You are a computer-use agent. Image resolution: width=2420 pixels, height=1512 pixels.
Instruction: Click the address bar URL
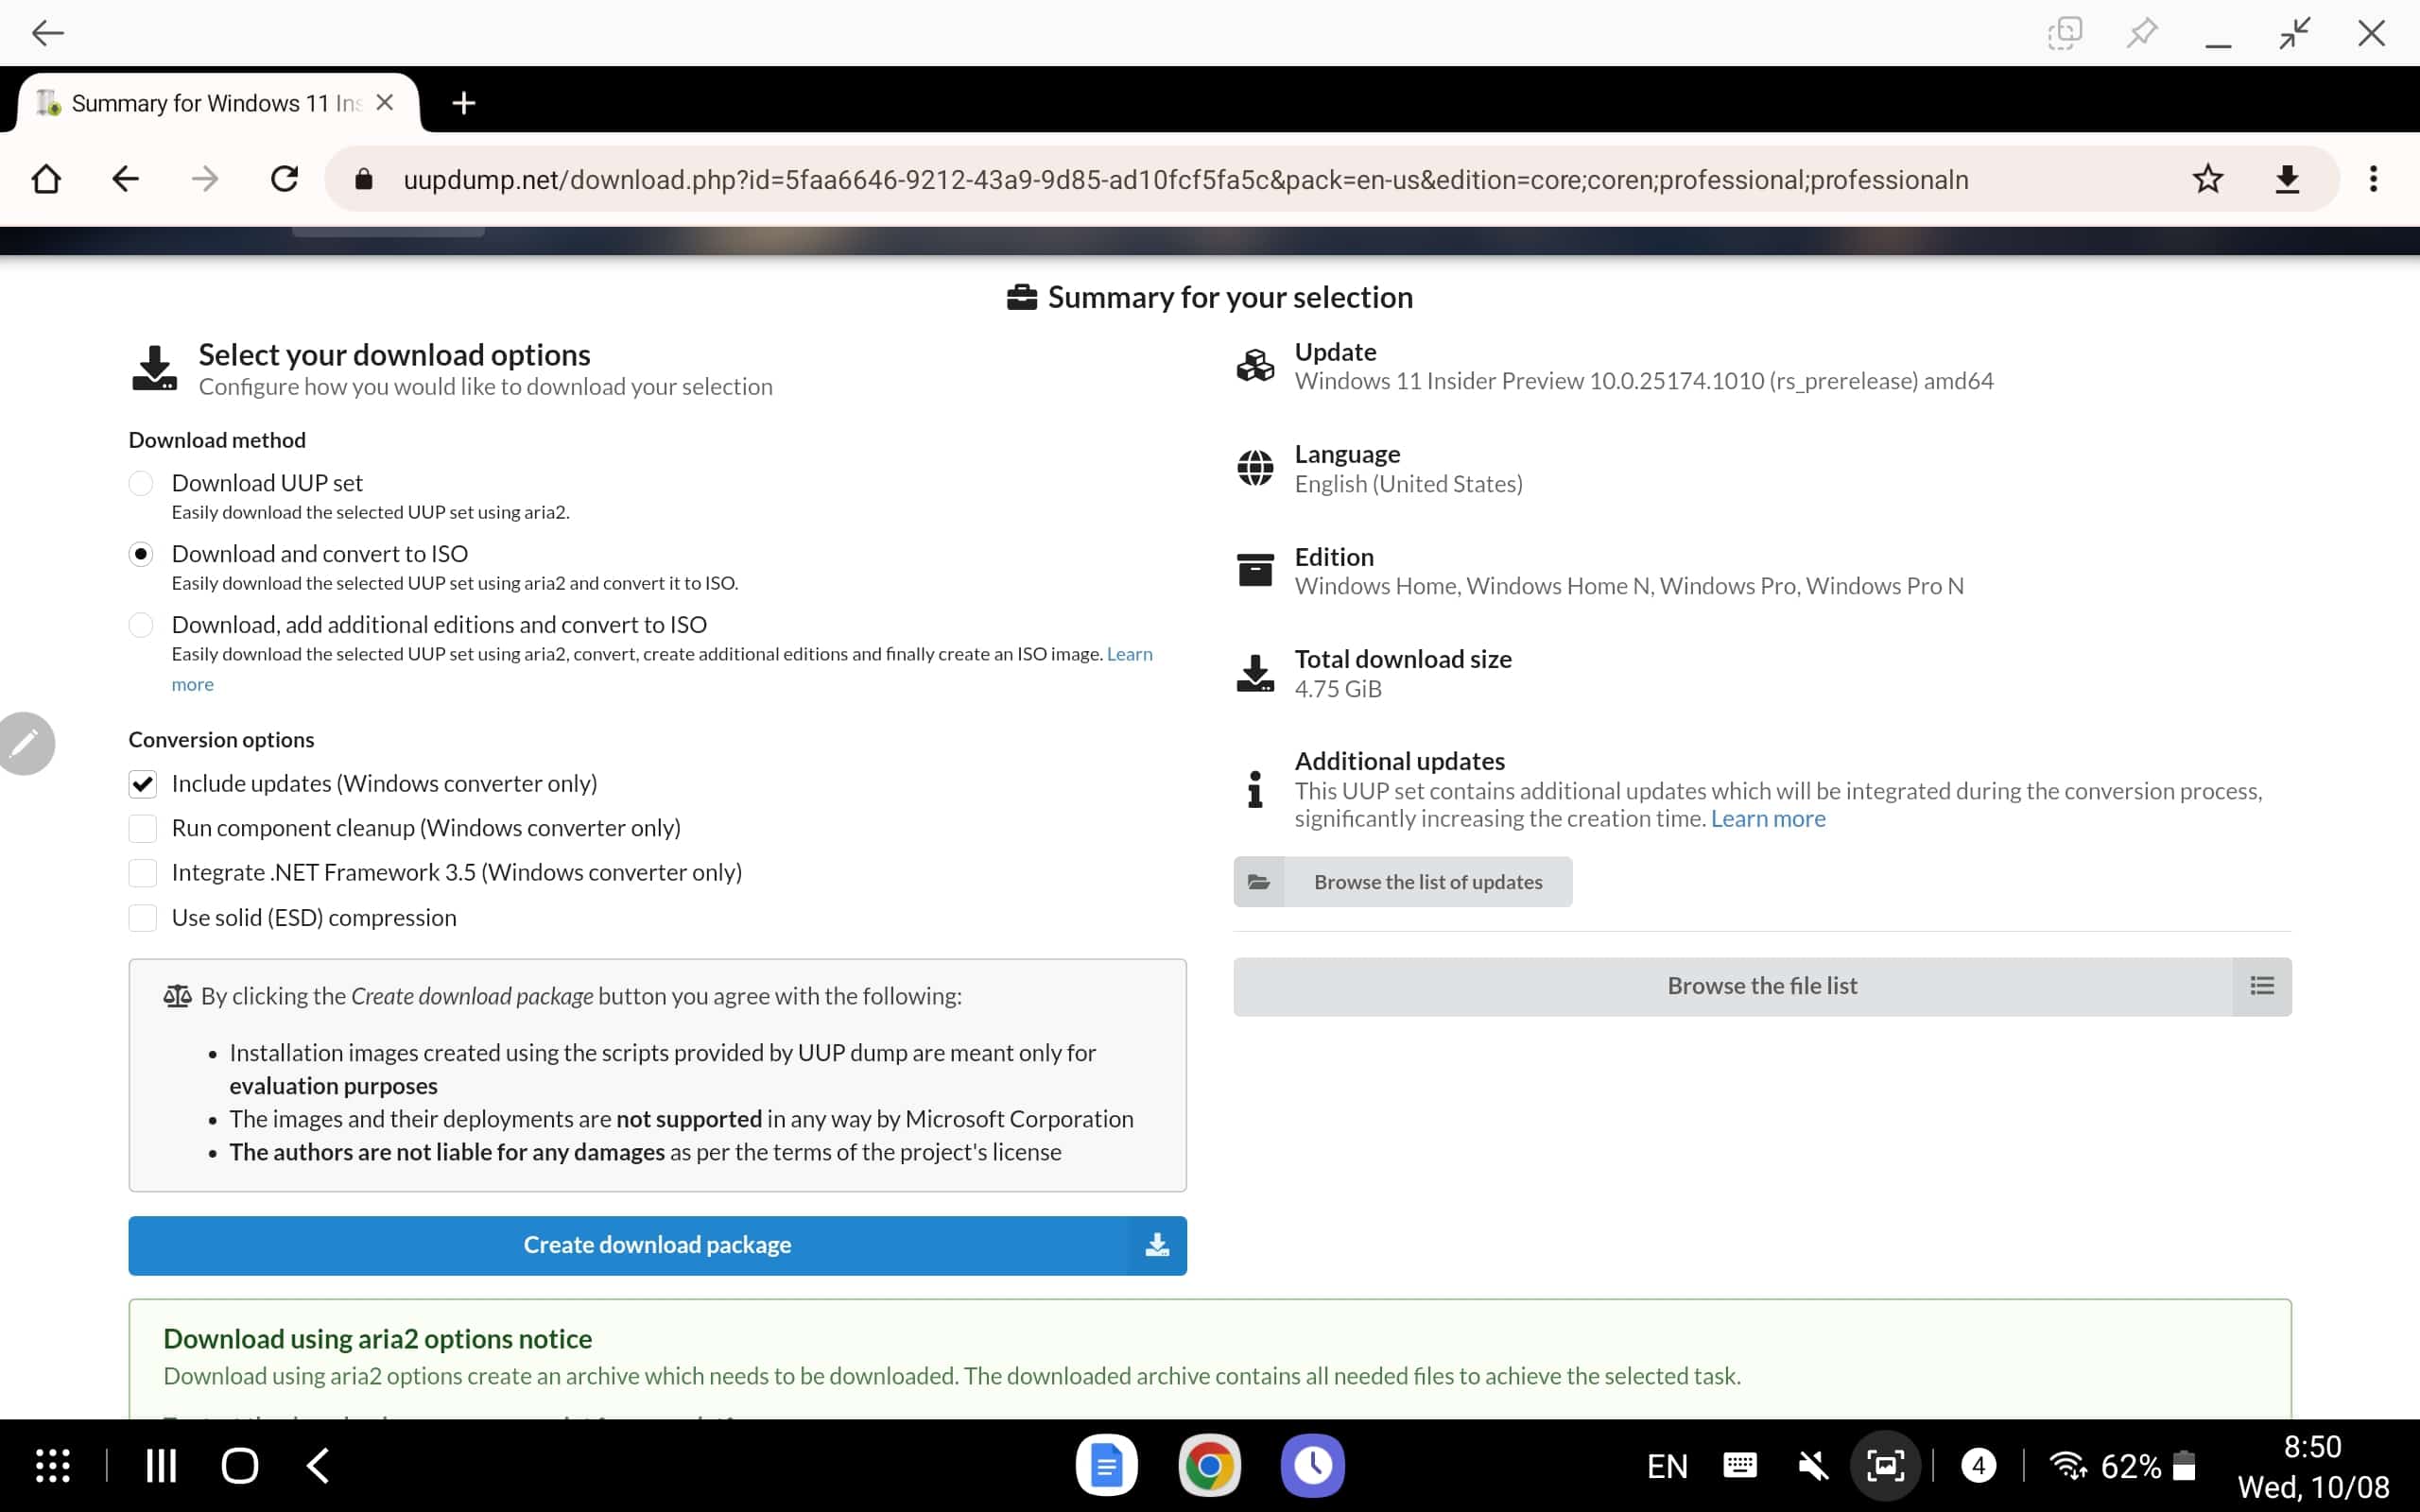[1186, 180]
